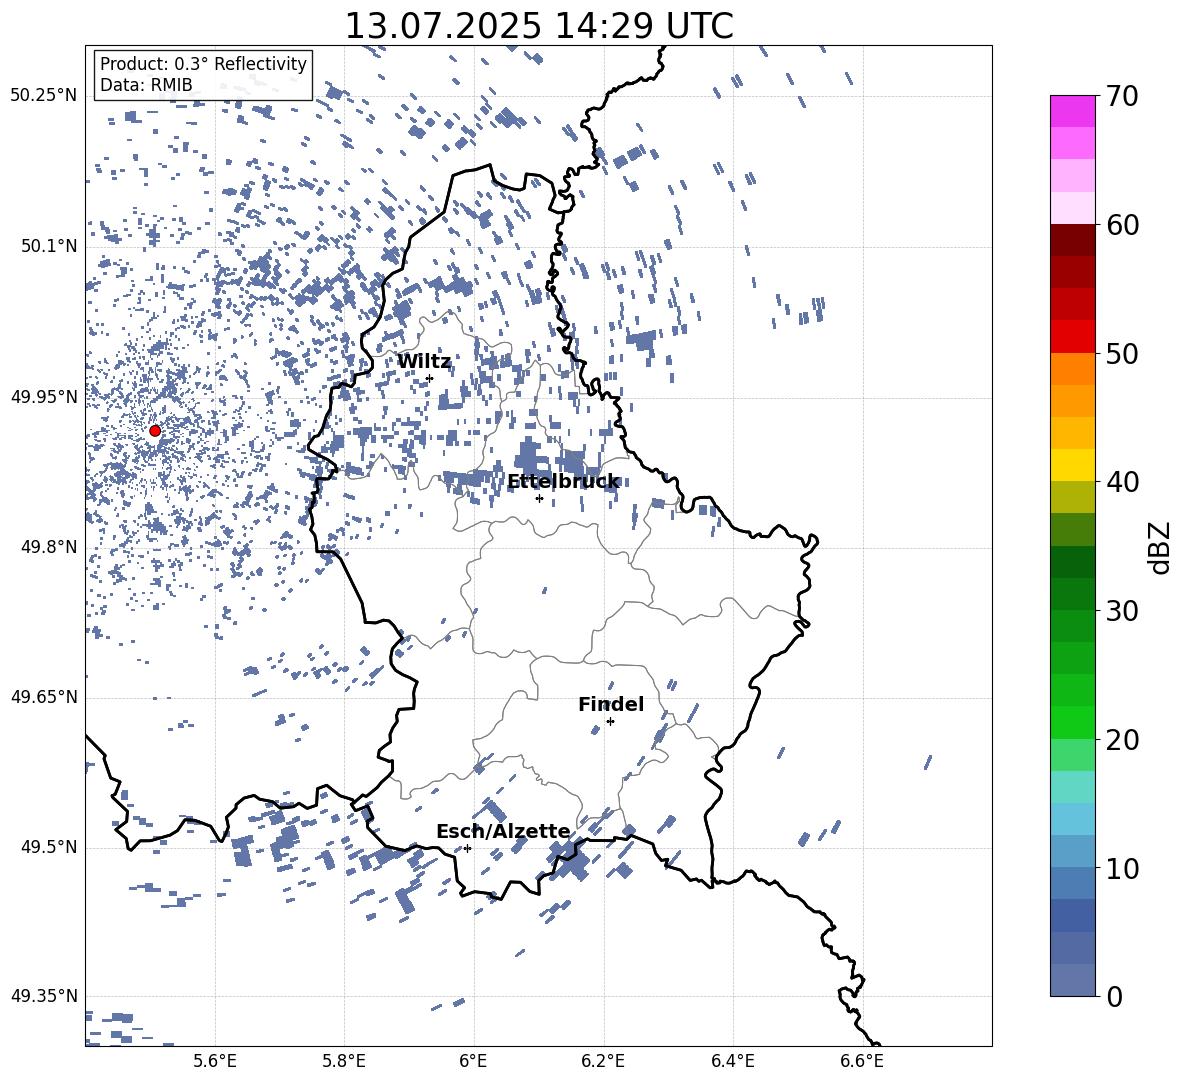The width and height of the screenshot is (1184, 1081).
Task: Click the Data: RMIB text
Action: (146, 85)
